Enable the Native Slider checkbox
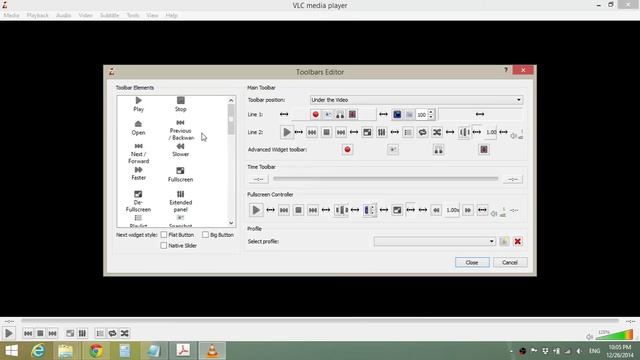Viewport: 640px width, 360px height. 164,245
